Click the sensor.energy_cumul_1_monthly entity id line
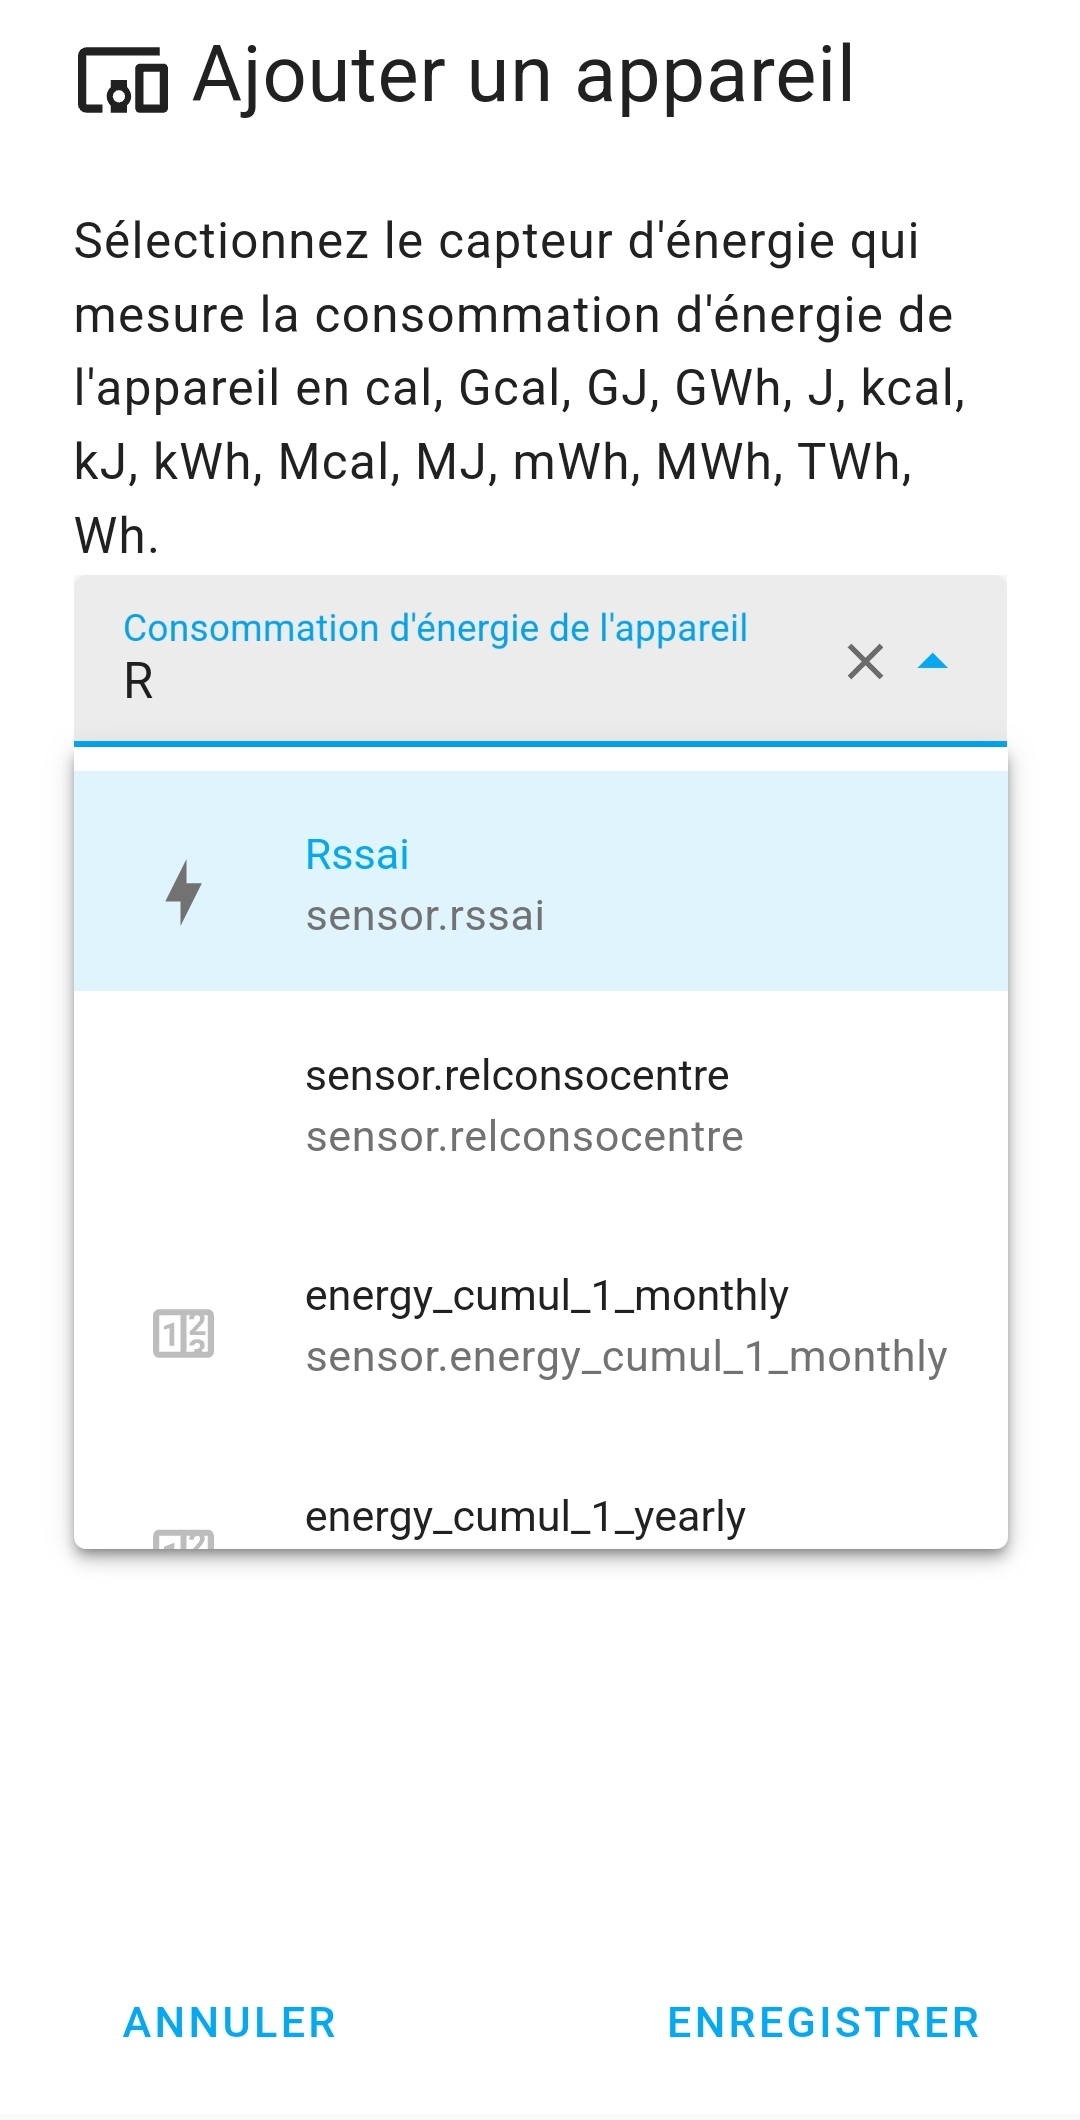 click(x=626, y=1357)
